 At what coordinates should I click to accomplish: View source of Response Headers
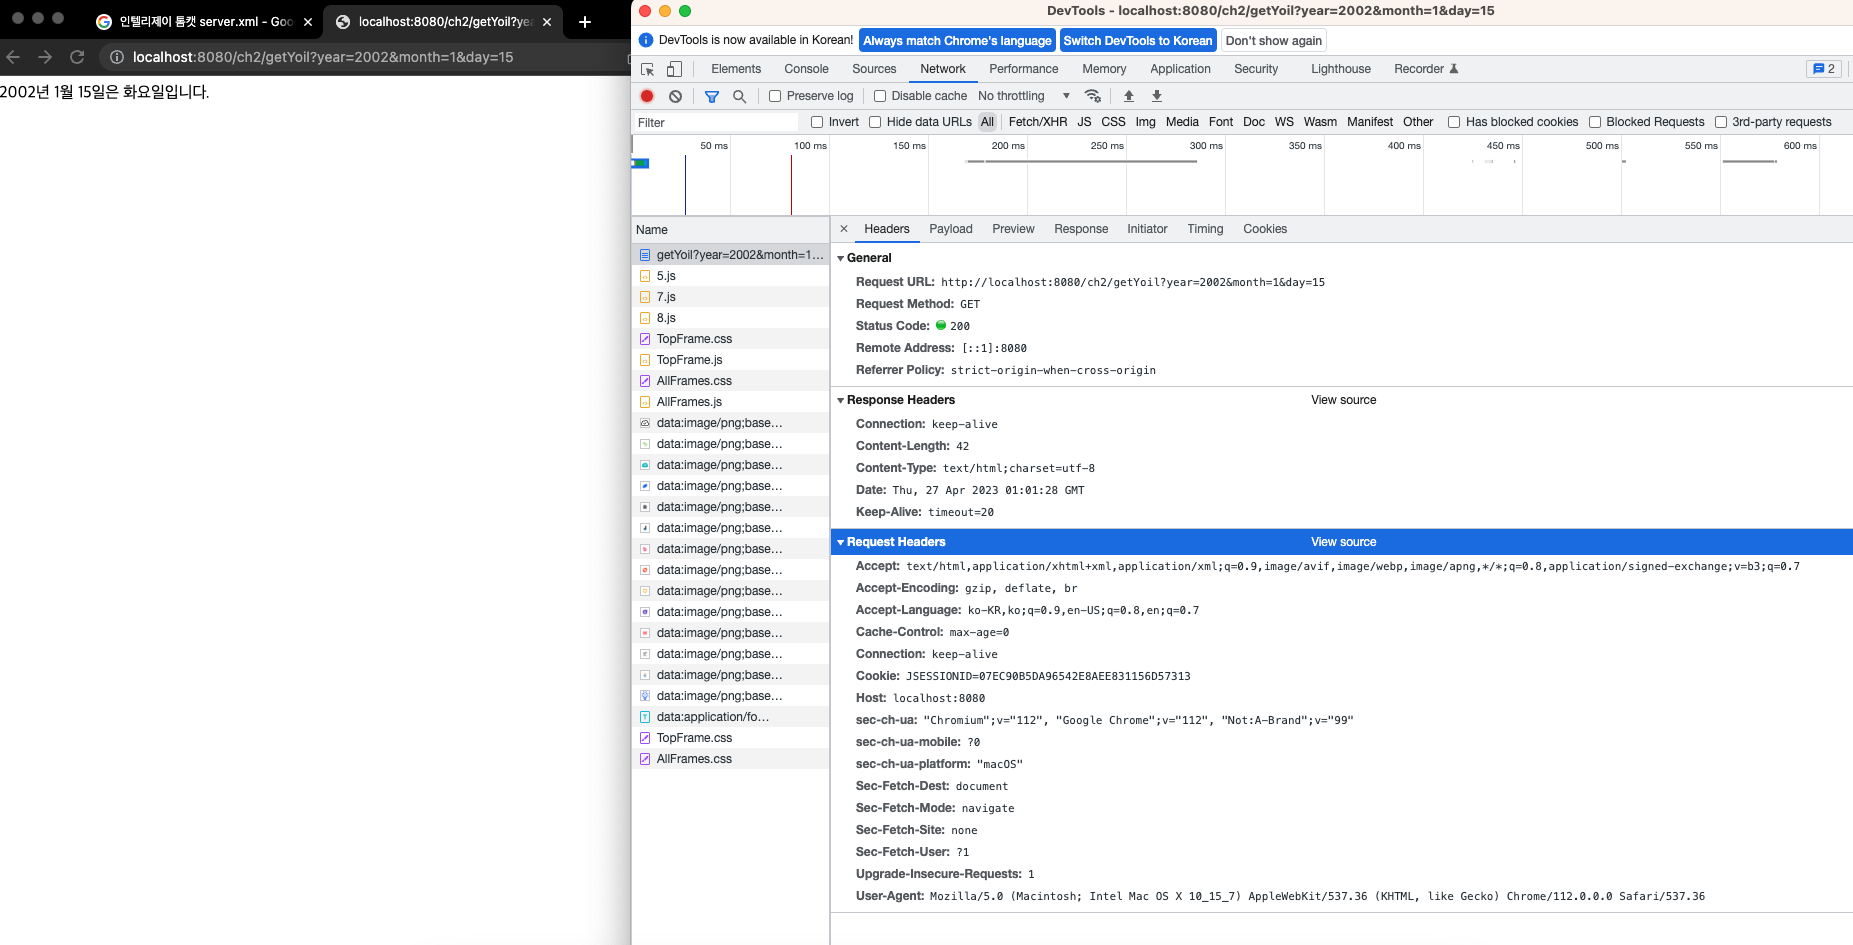click(1343, 400)
